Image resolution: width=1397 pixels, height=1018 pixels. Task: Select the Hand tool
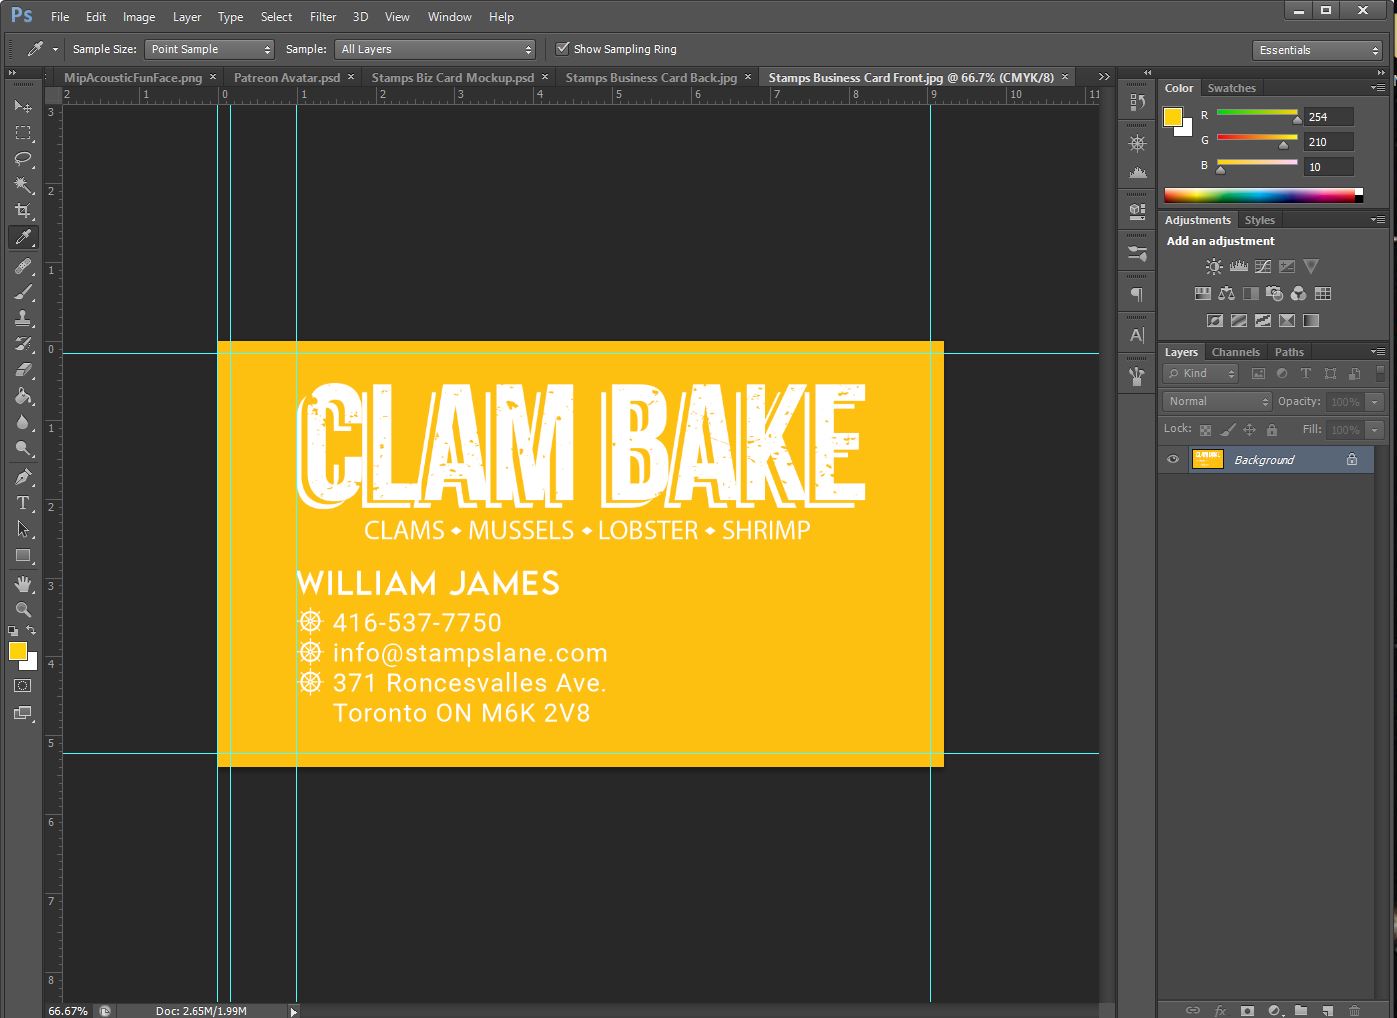pyautogui.click(x=23, y=584)
